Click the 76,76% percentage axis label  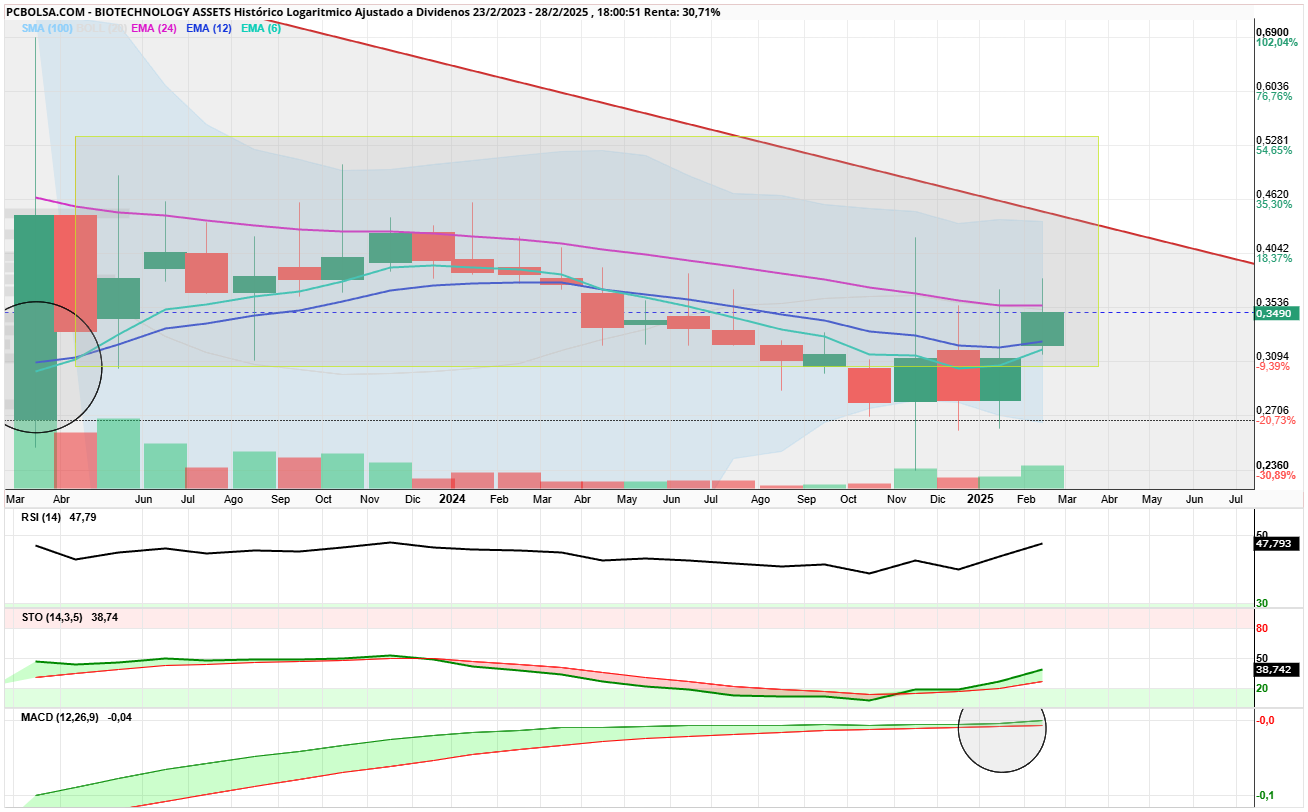point(1274,97)
